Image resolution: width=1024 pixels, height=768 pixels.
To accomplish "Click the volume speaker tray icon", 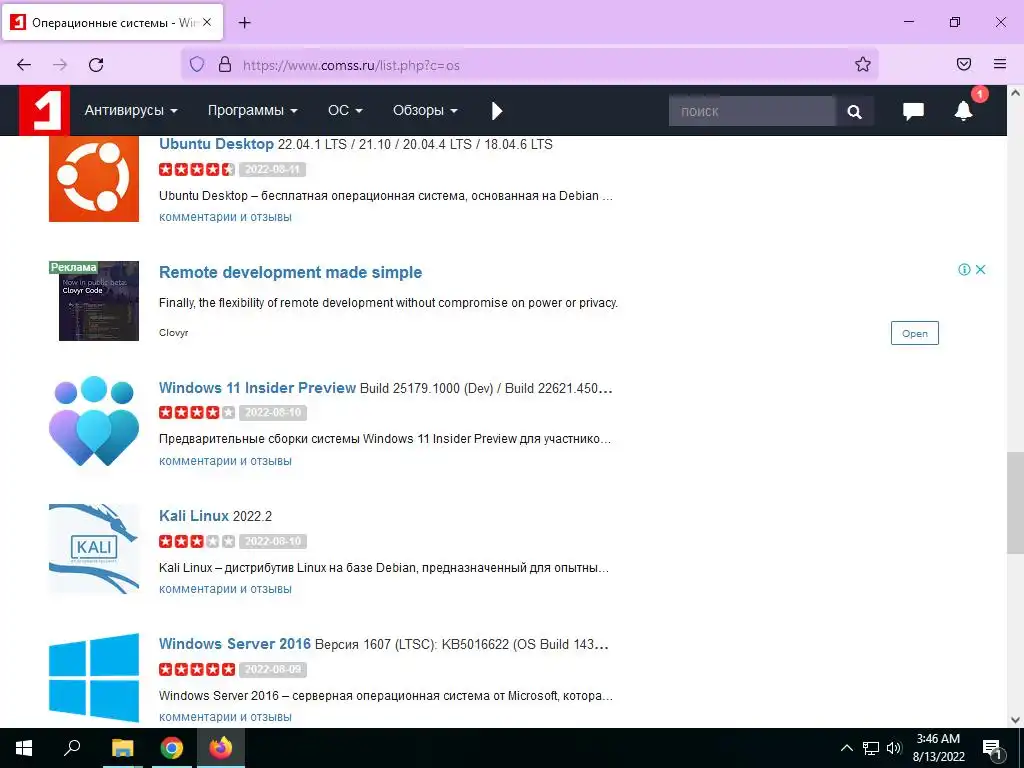I will coord(894,748).
